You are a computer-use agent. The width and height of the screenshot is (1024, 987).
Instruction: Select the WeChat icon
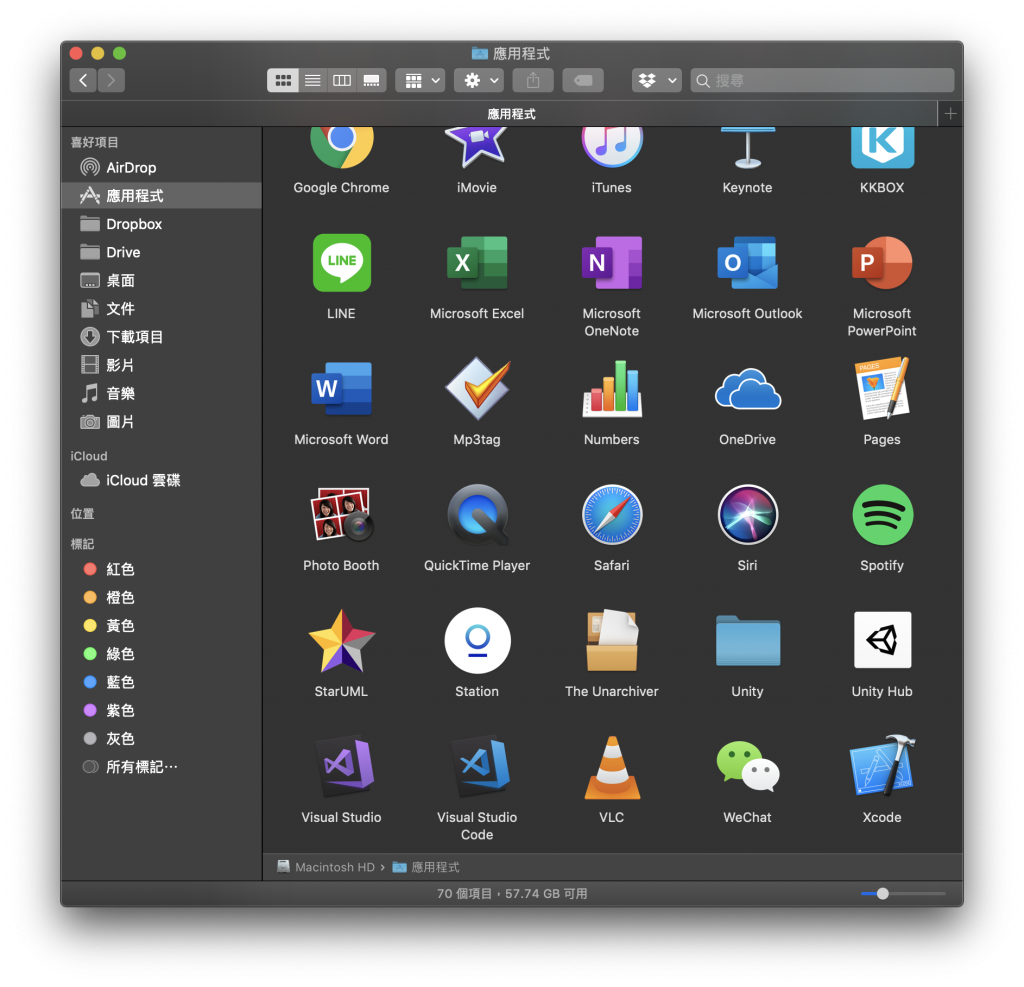(747, 766)
